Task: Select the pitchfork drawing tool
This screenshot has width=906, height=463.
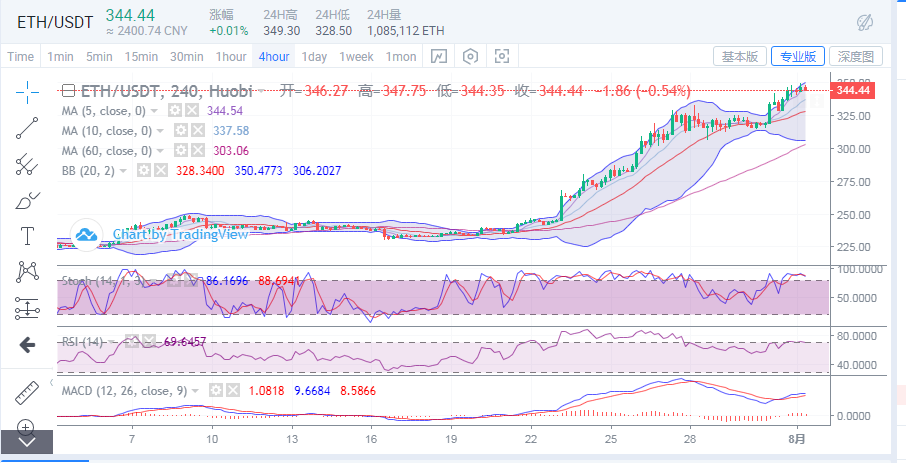Action: pyautogui.click(x=27, y=164)
